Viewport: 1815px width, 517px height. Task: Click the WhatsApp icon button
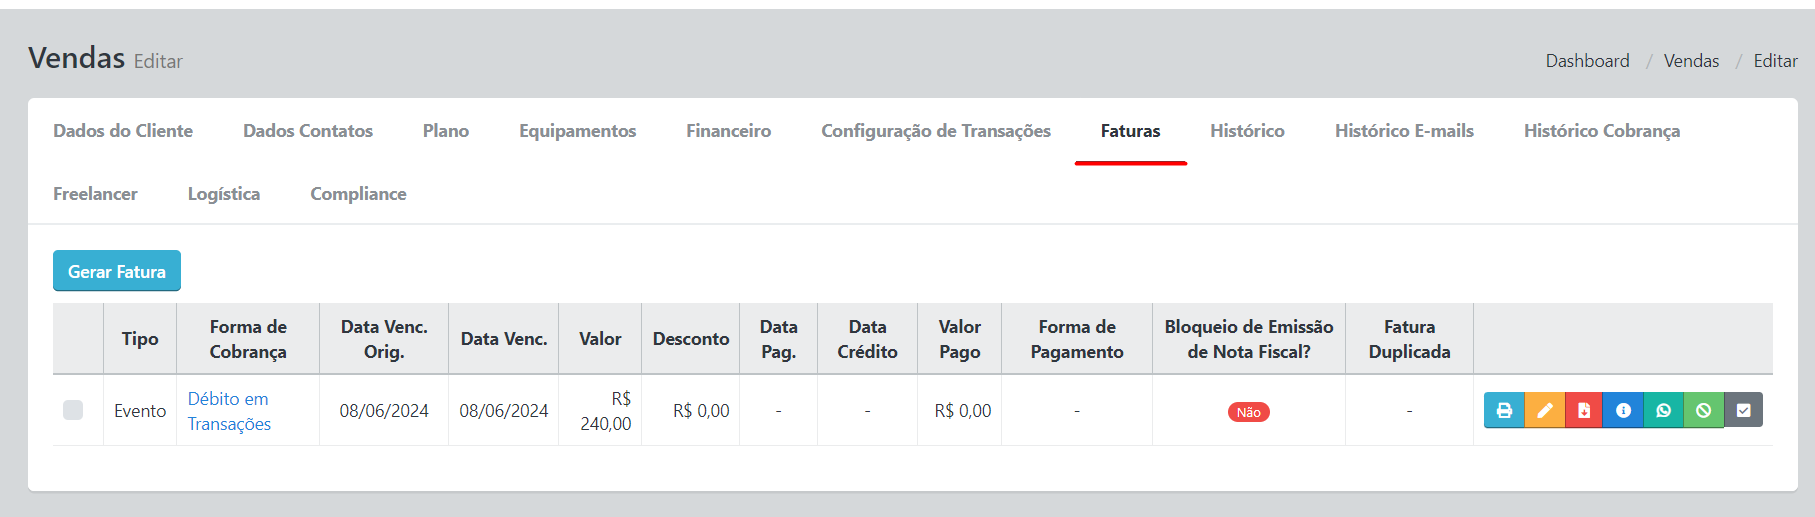[x=1663, y=410]
